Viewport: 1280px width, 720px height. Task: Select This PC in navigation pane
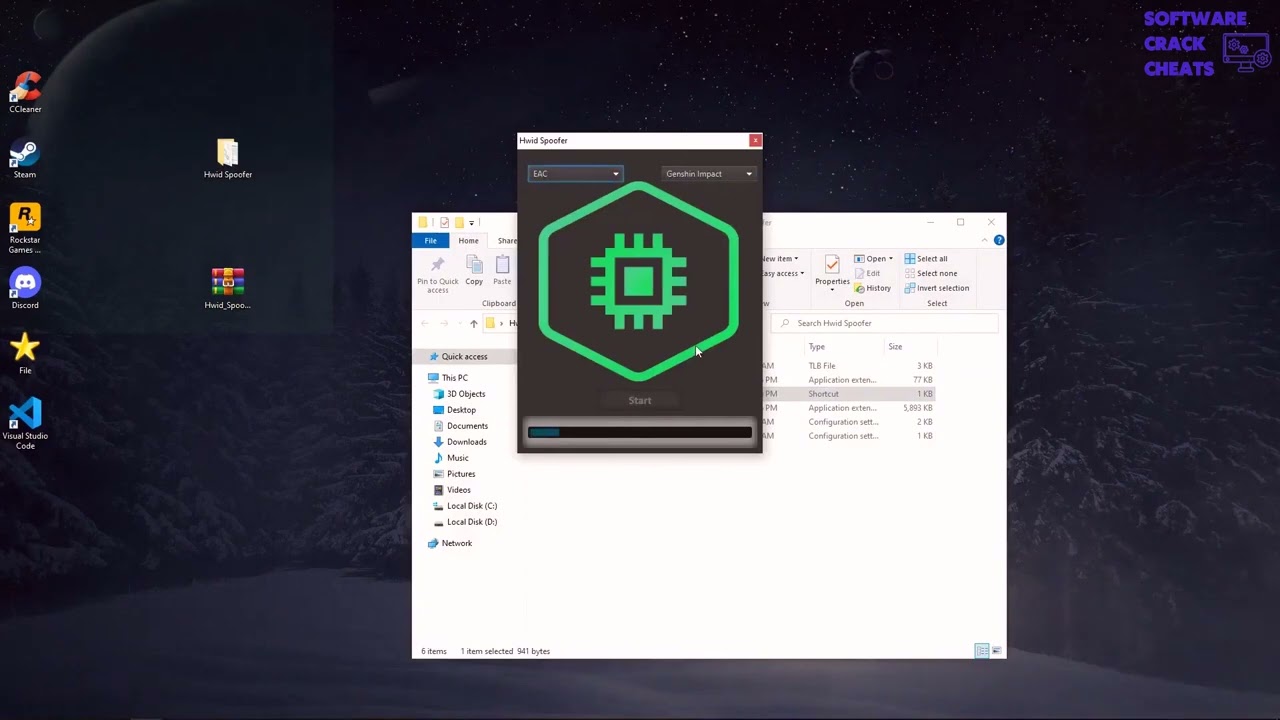455,378
